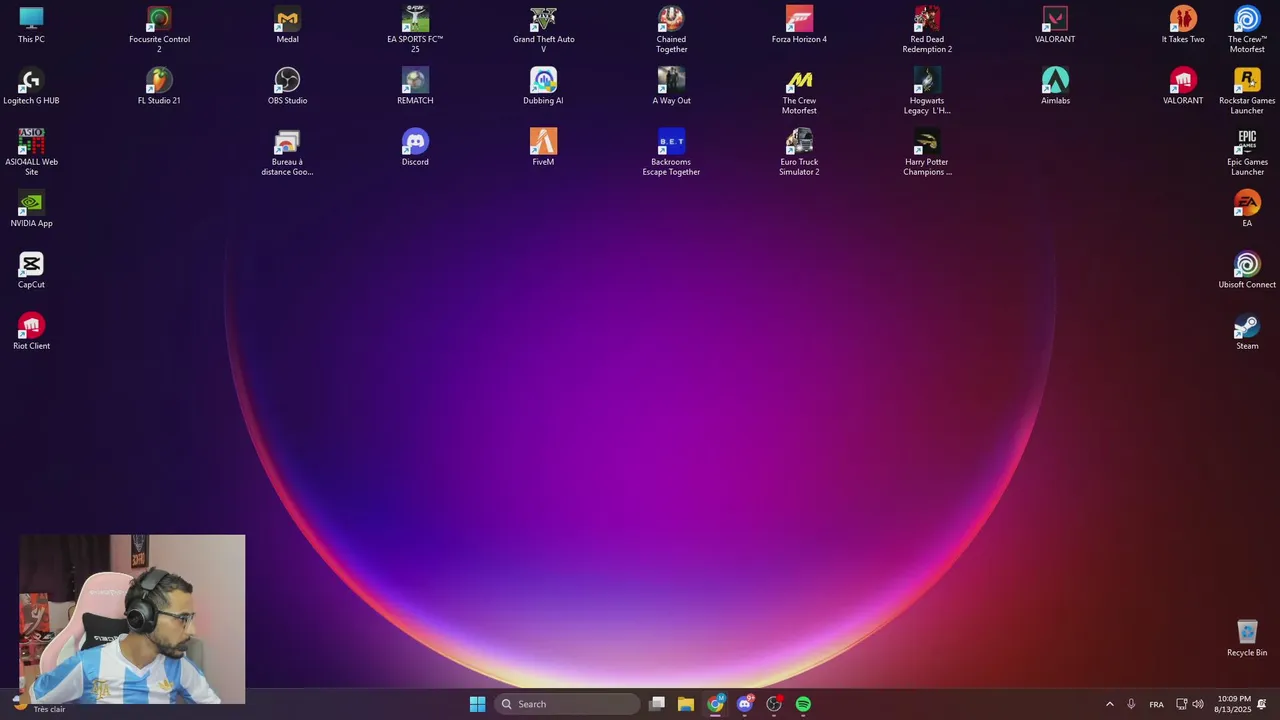The height and width of the screenshot is (720, 1280).
Task: Switch to Discord in the taskbar
Action: click(745, 704)
